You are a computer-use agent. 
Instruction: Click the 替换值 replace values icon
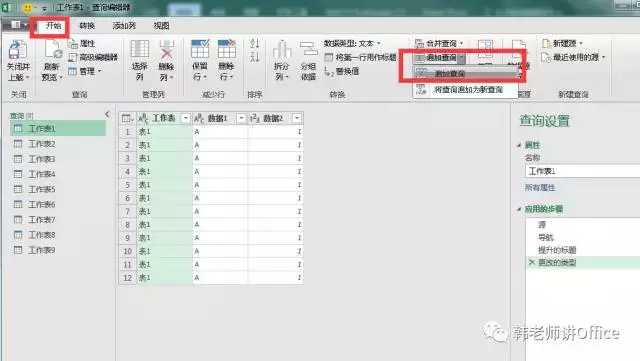click(329, 71)
